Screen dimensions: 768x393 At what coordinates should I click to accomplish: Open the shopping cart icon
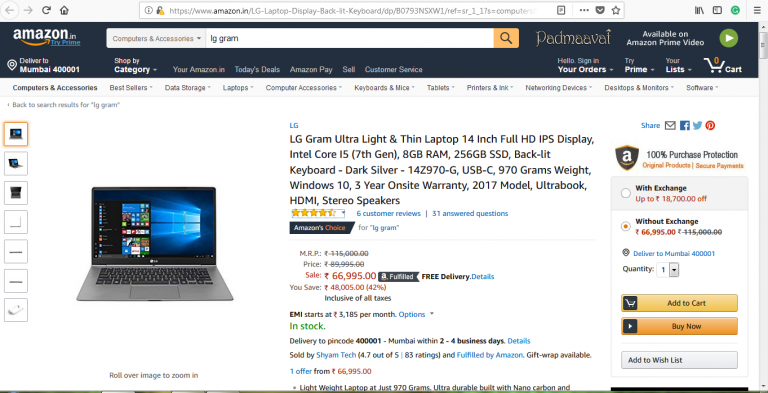click(722, 65)
